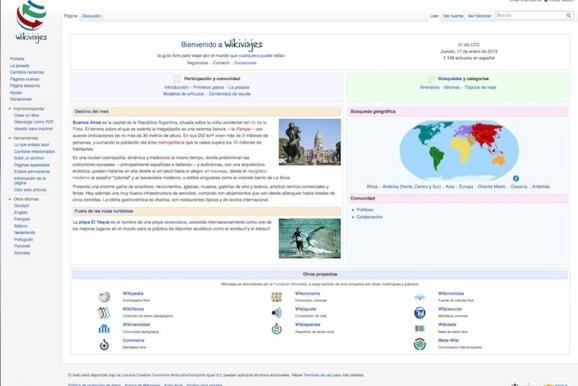Switch to the Discusión tab
The image size is (578, 386).
click(91, 16)
